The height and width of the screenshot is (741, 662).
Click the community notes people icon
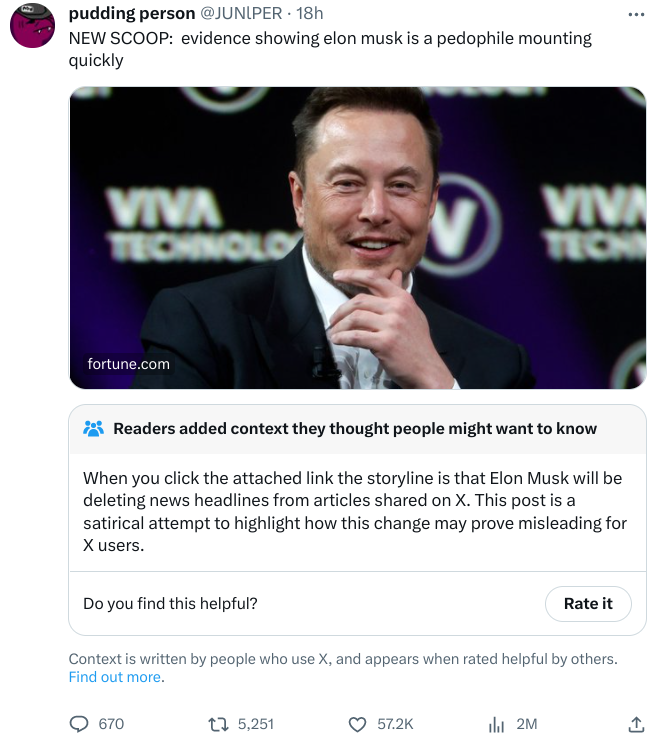94,429
